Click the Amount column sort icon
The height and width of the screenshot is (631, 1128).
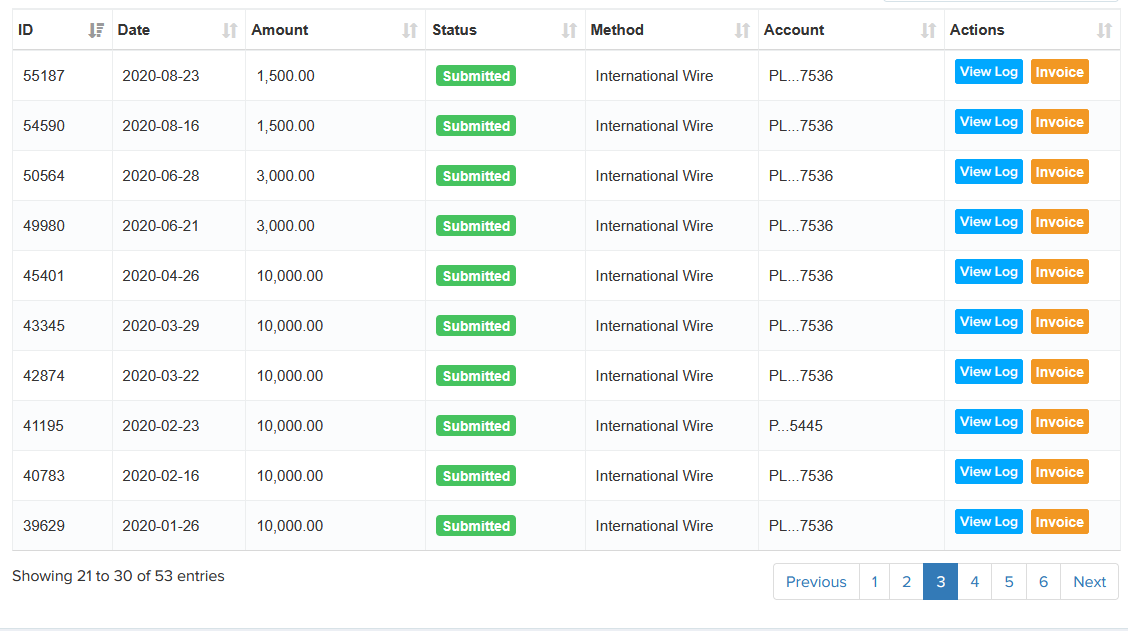(410, 31)
